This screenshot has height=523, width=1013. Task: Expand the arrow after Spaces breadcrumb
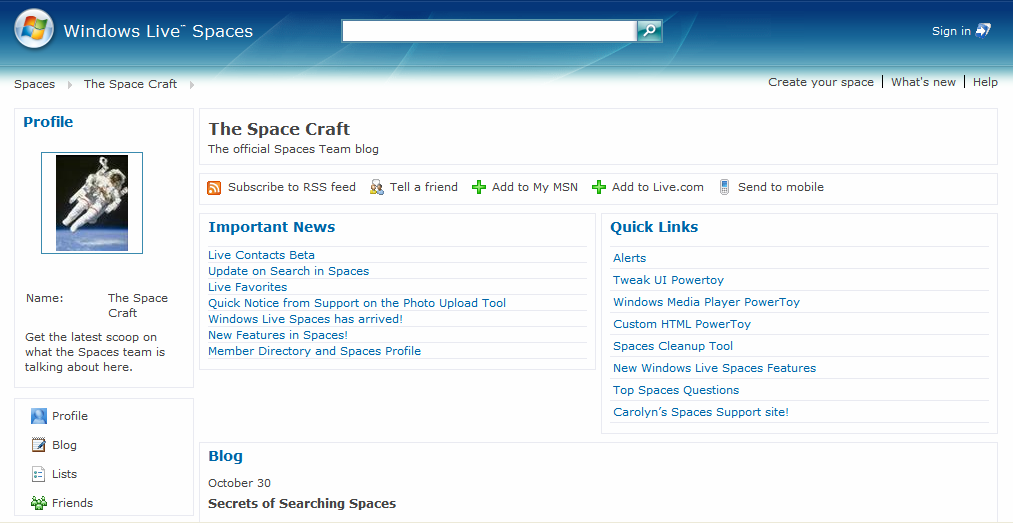(x=70, y=85)
